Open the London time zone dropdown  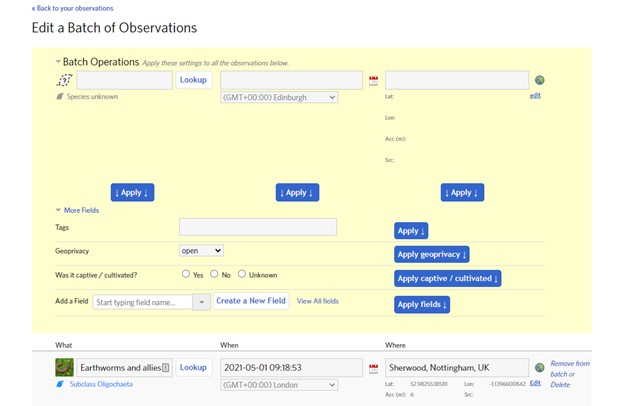279,385
